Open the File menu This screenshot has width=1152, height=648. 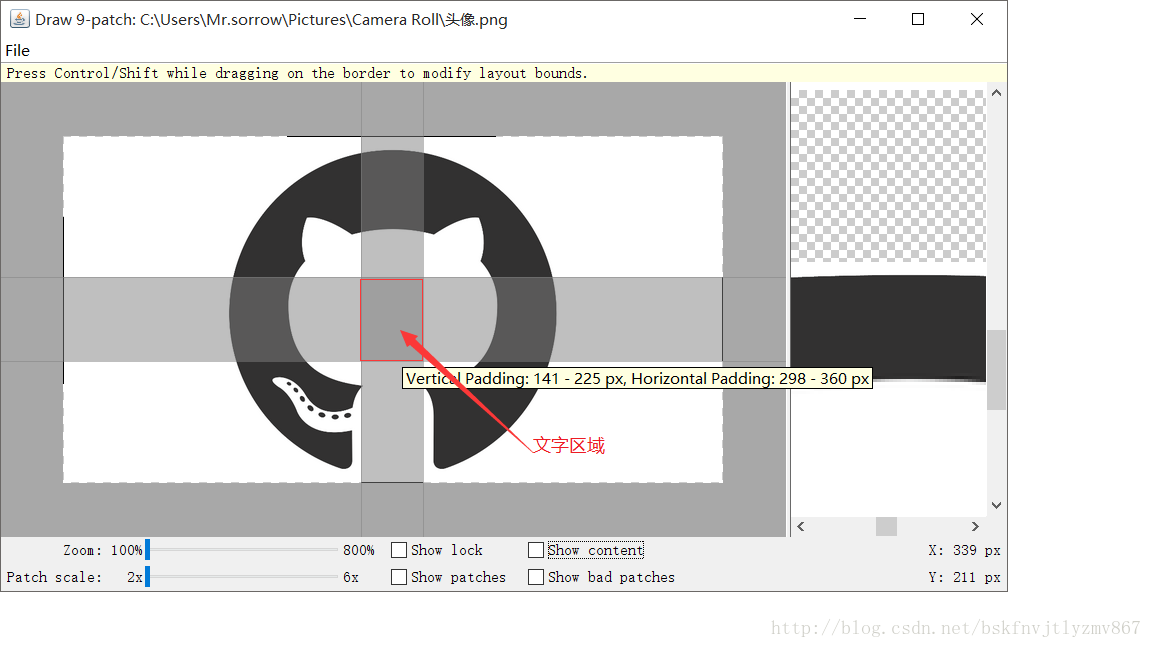pos(18,51)
